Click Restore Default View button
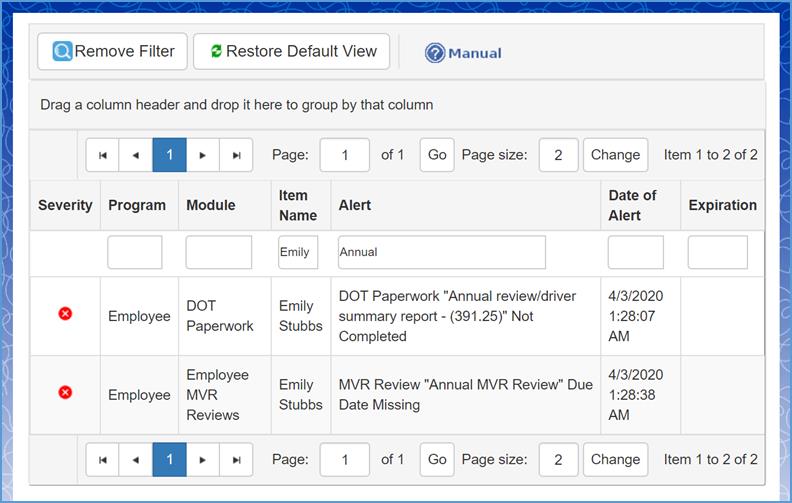The height and width of the screenshot is (503, 792). 291,52
